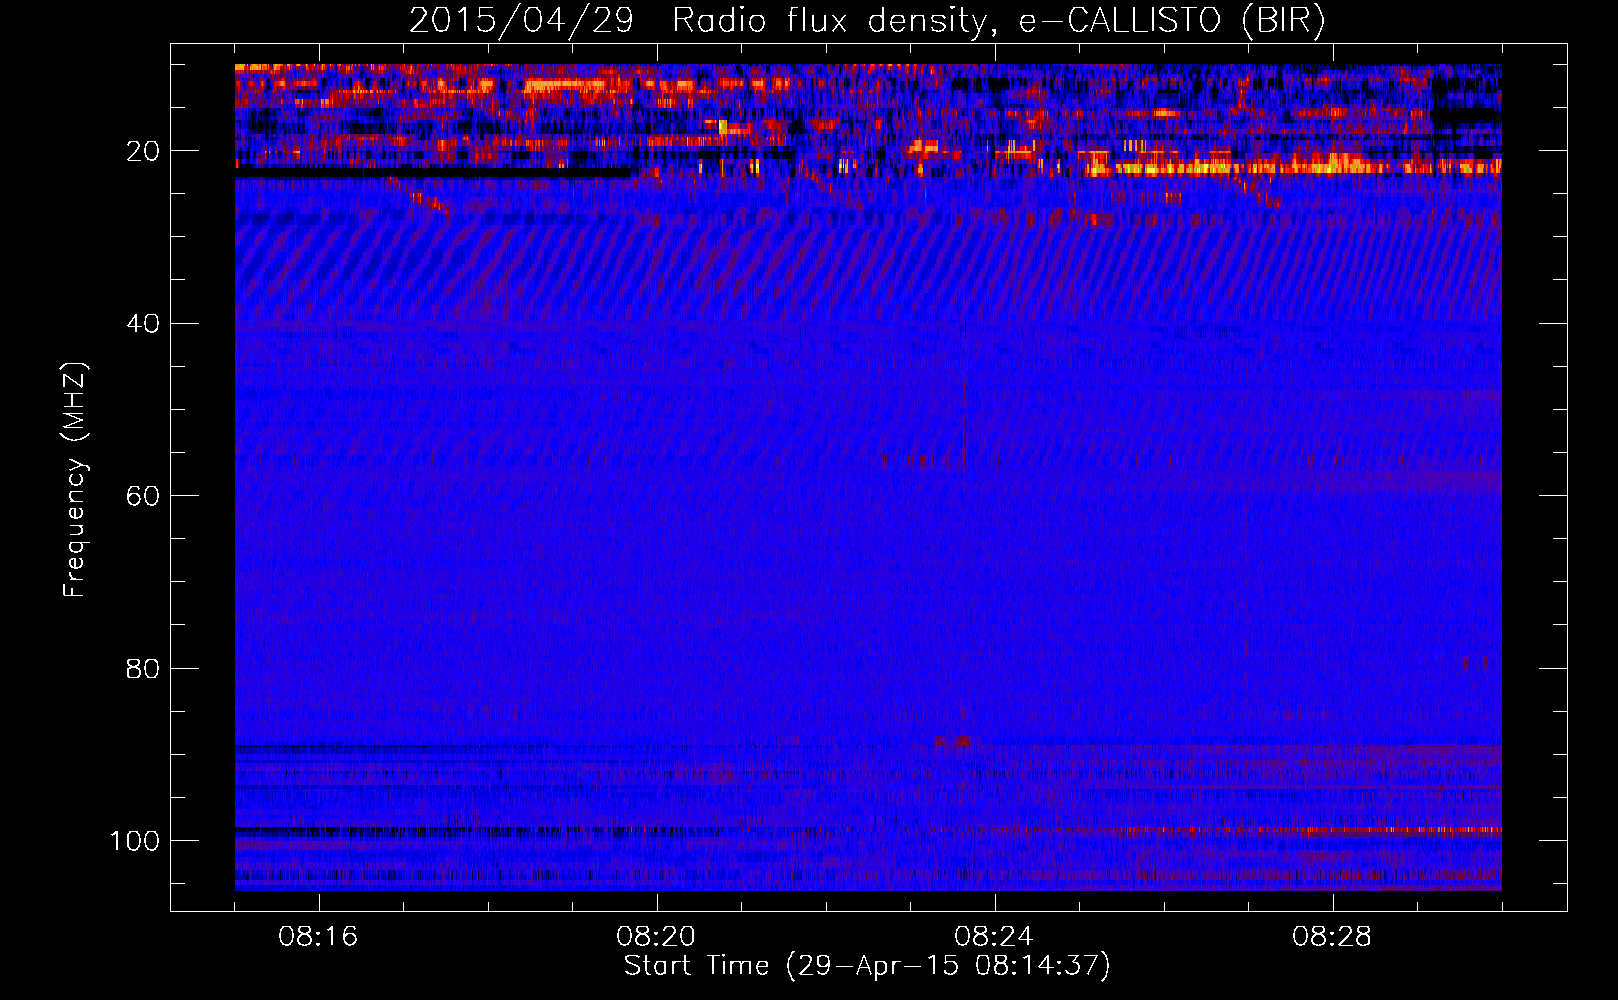Click the 08:28 time tick label

[x=1332, y=937]
